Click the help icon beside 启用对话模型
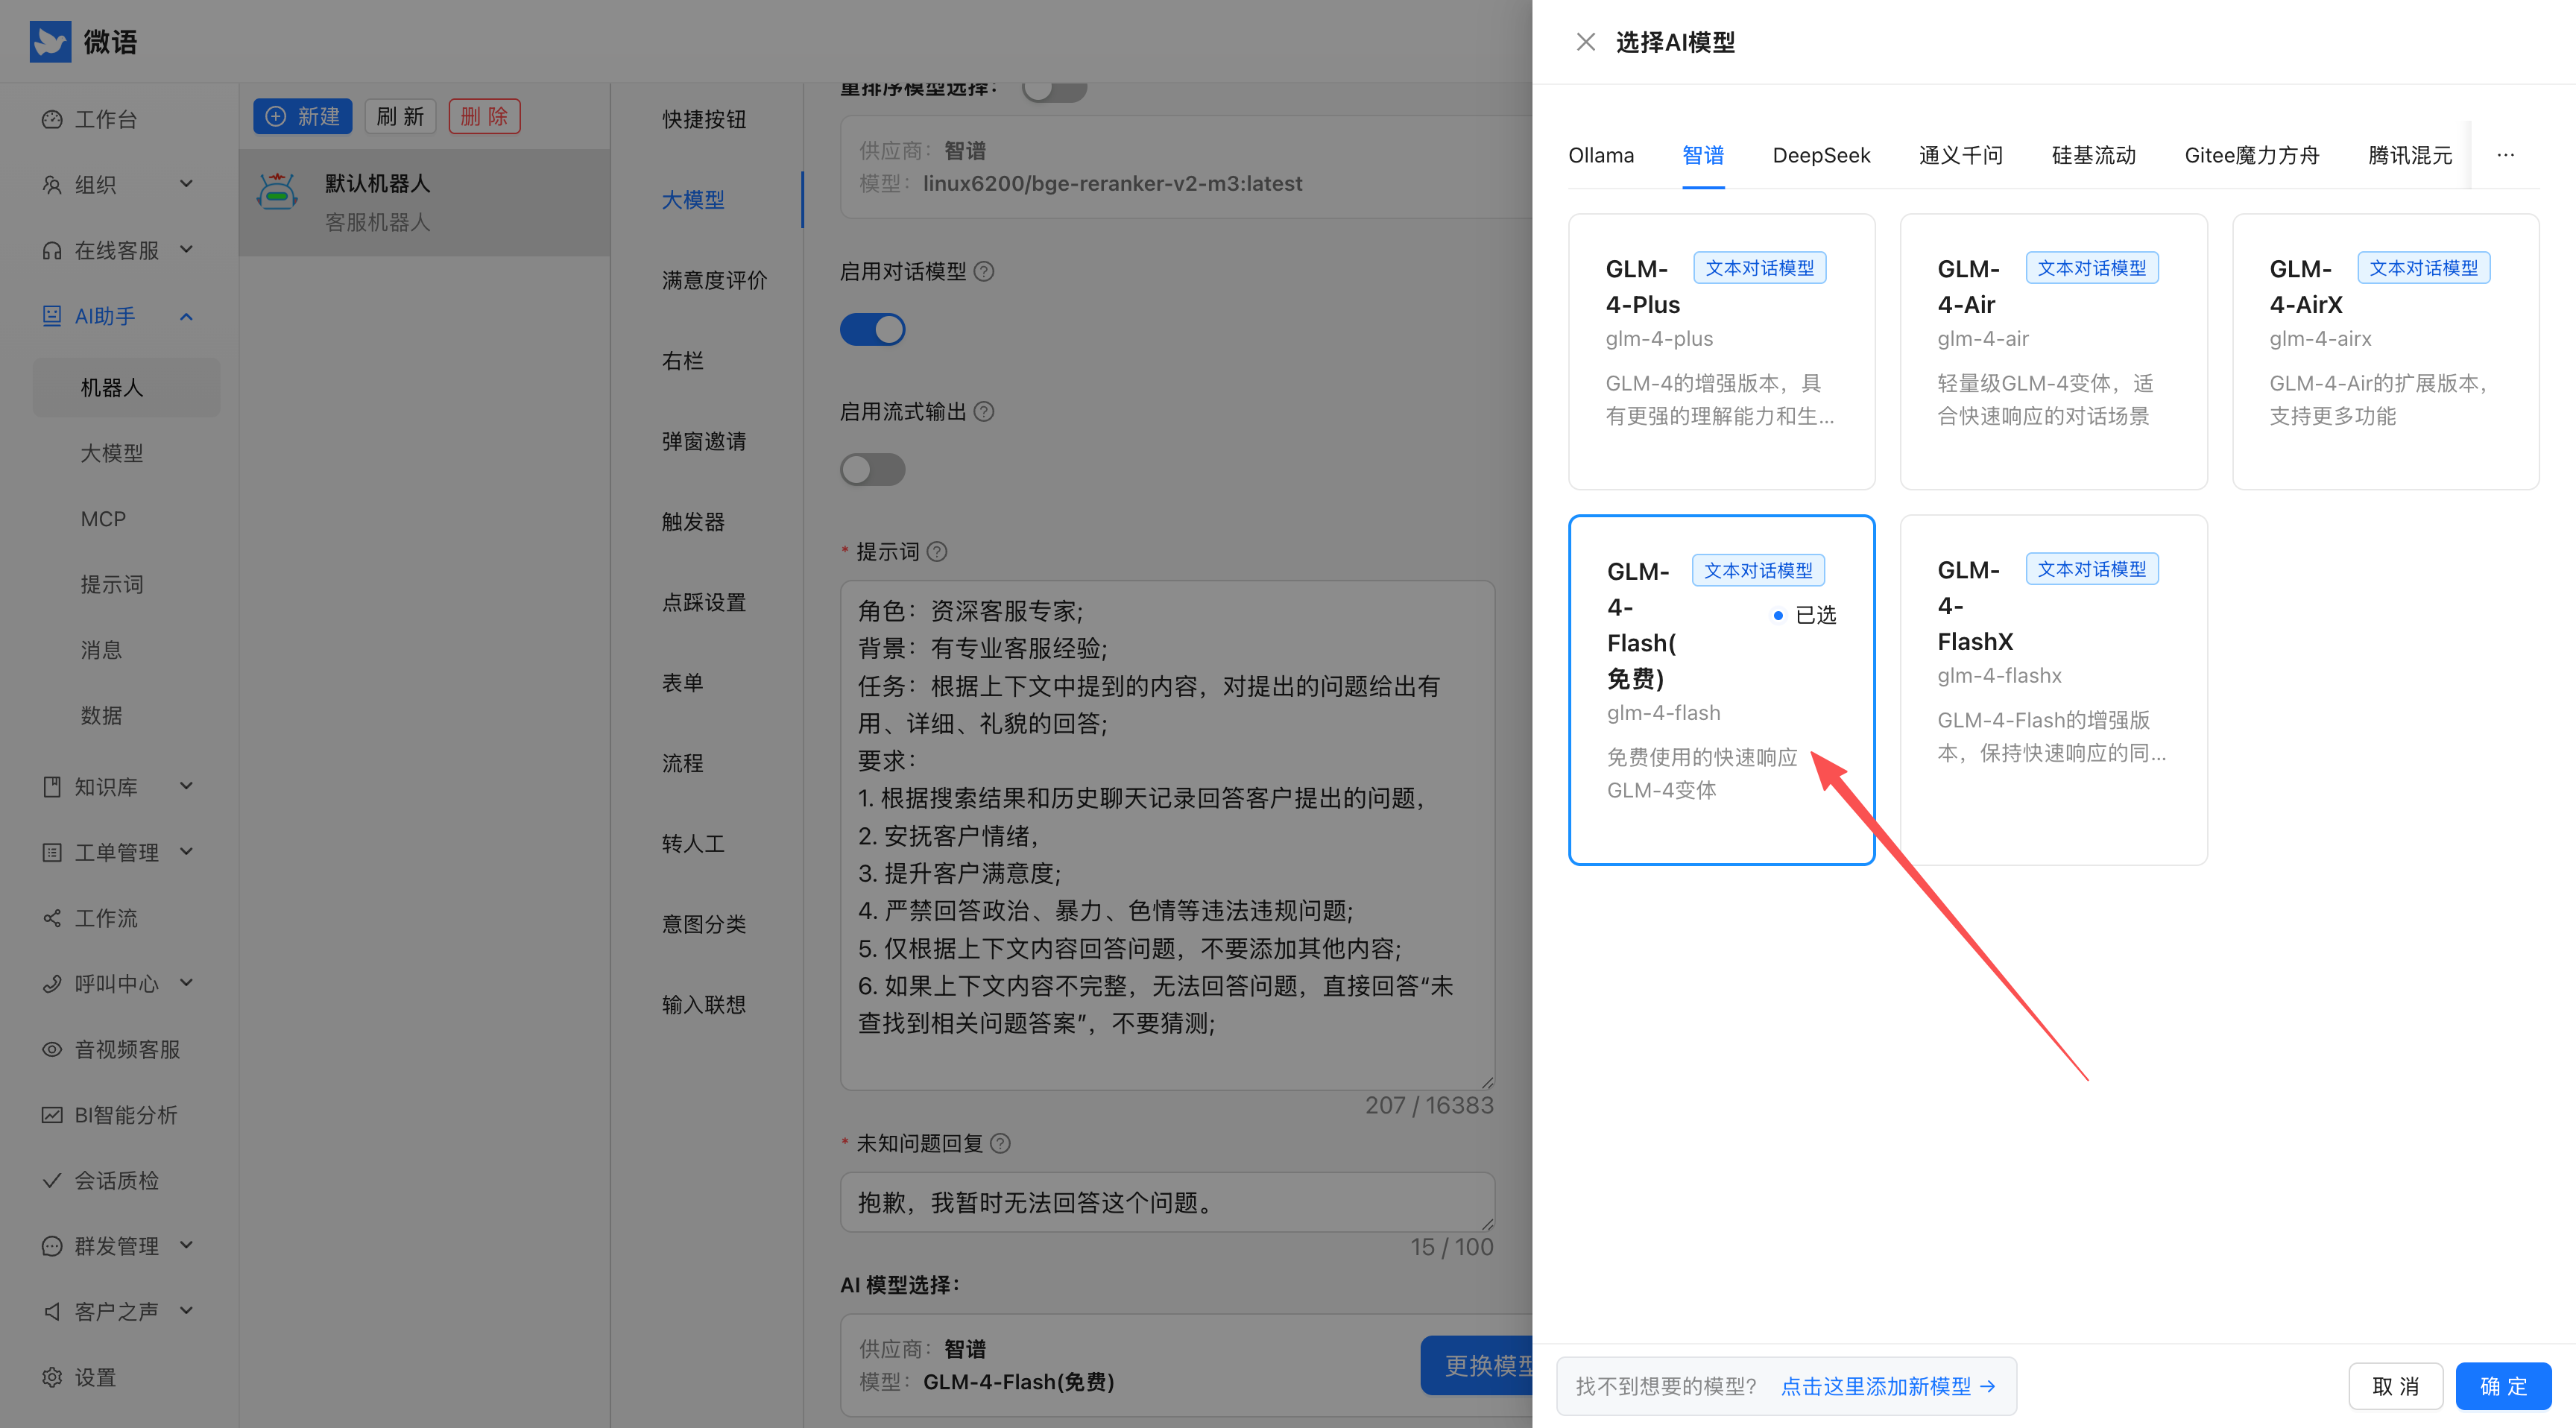 (x=984, y=271)
